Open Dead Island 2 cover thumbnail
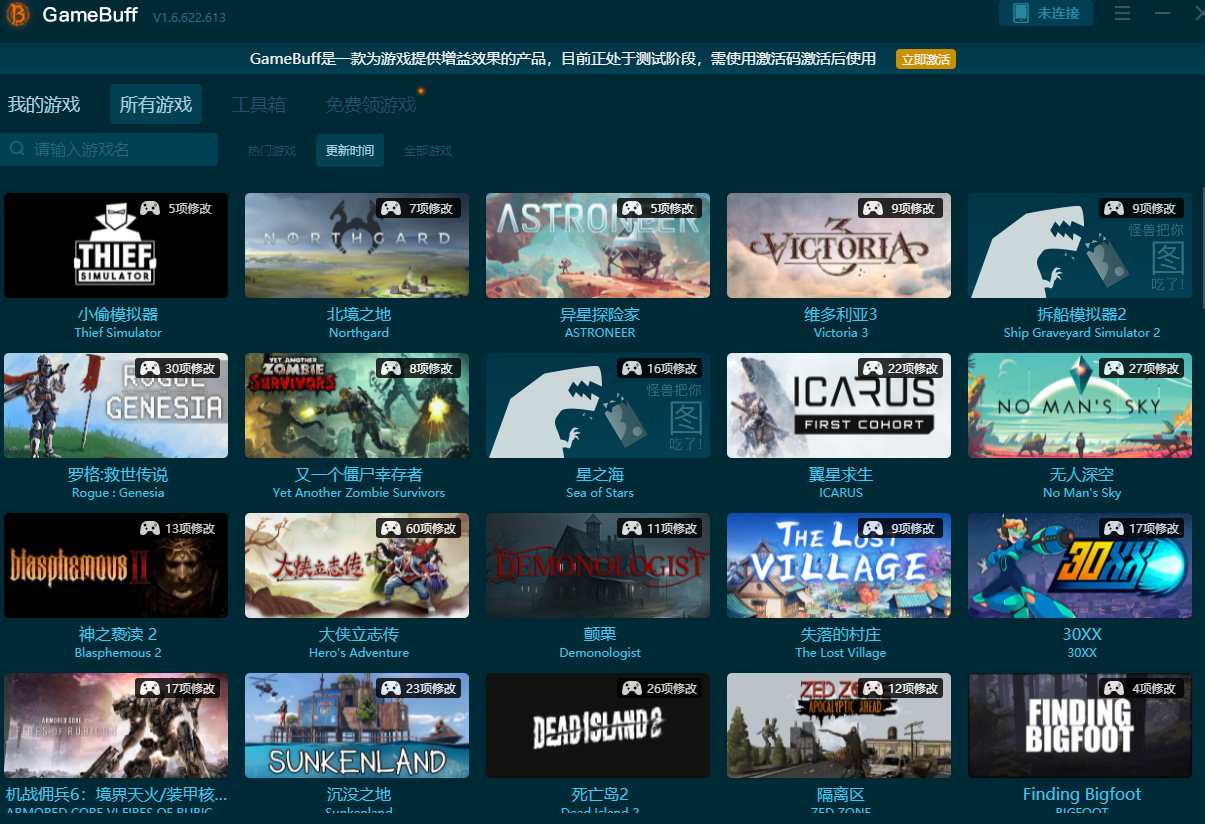 point(598,725)
